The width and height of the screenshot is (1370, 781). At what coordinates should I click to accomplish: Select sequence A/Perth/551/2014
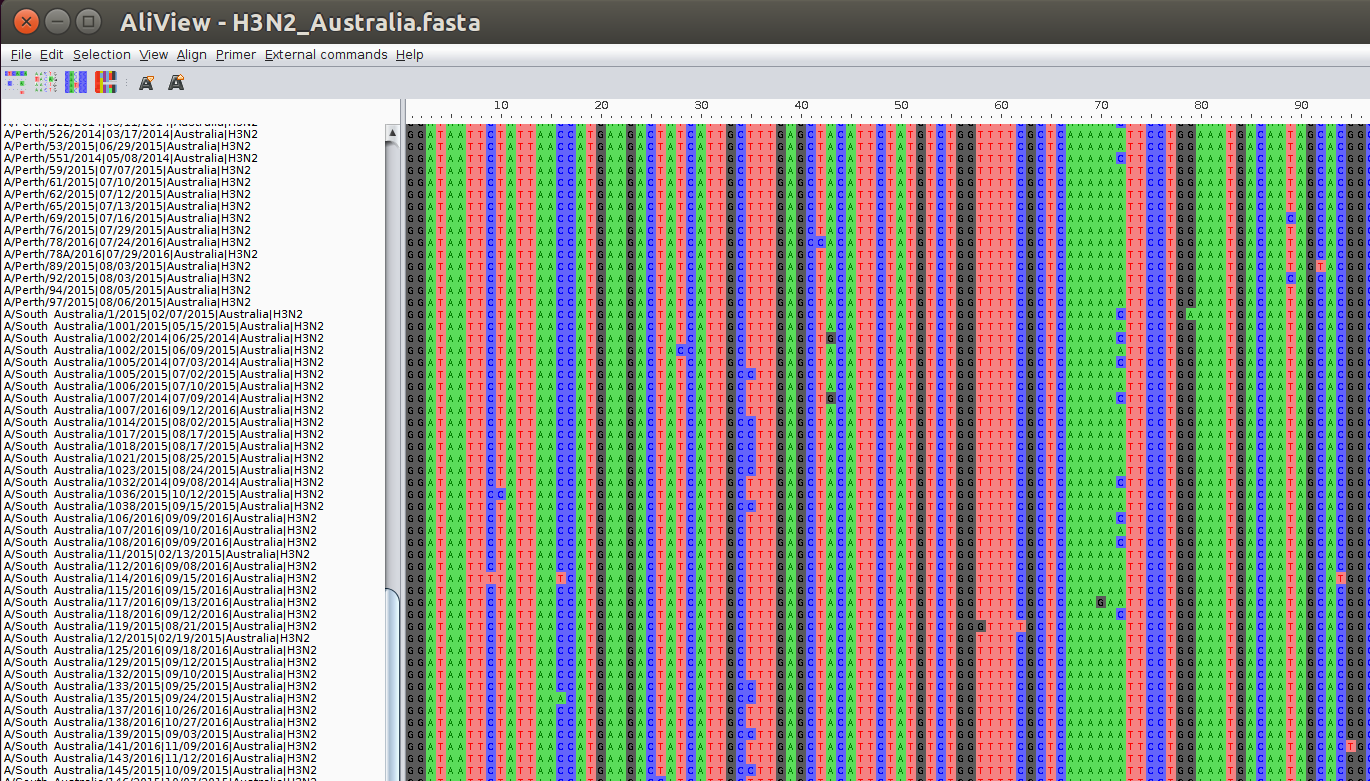131,158
